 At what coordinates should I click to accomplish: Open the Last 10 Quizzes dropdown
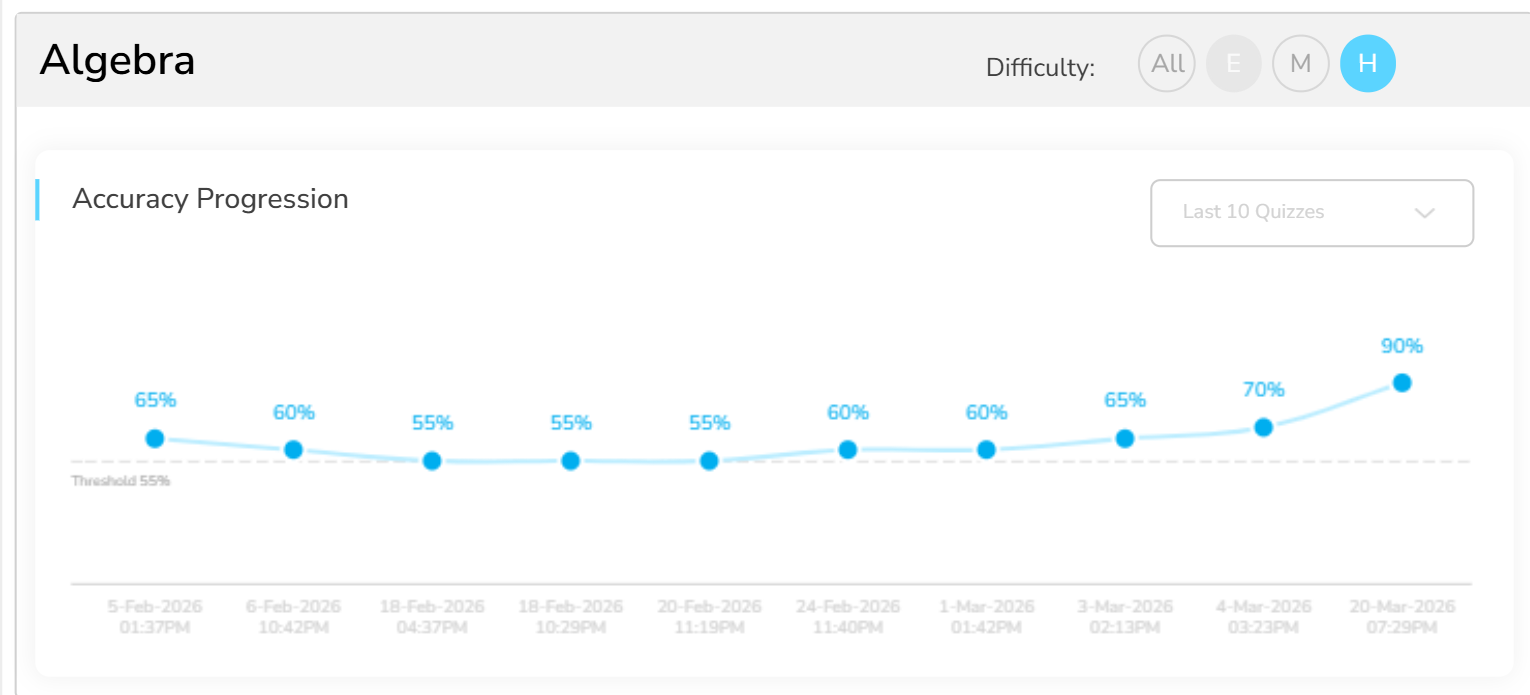tap(1311, 212)
